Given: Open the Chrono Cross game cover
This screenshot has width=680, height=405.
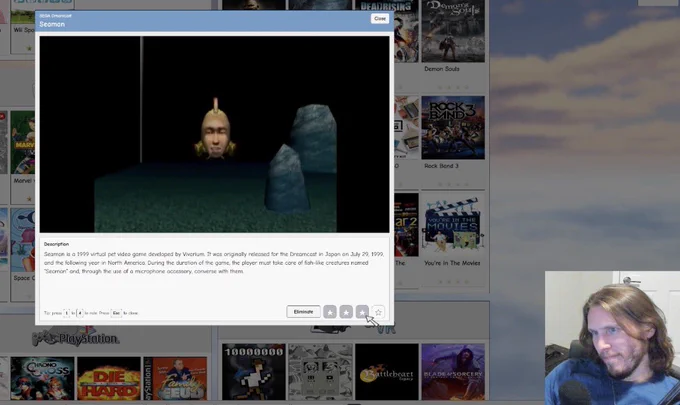Looking at the screenshot, I should coord(42,379).
